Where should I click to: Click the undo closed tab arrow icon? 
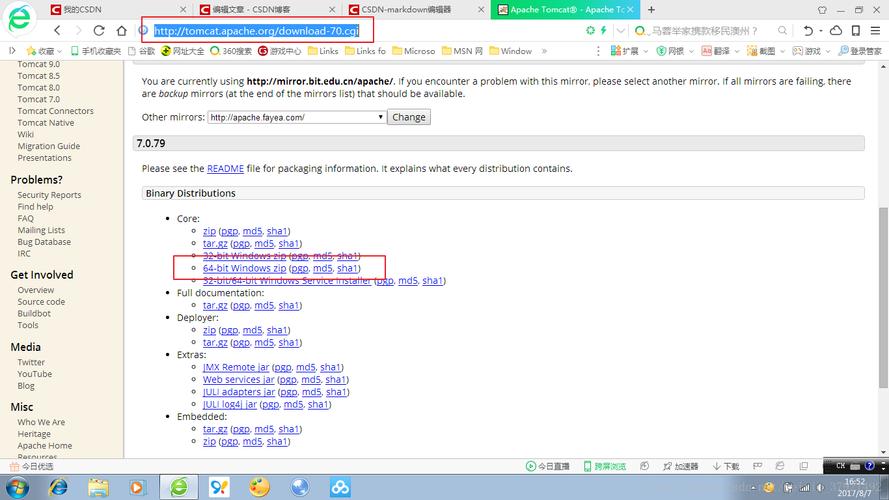(x=808, y=30)
